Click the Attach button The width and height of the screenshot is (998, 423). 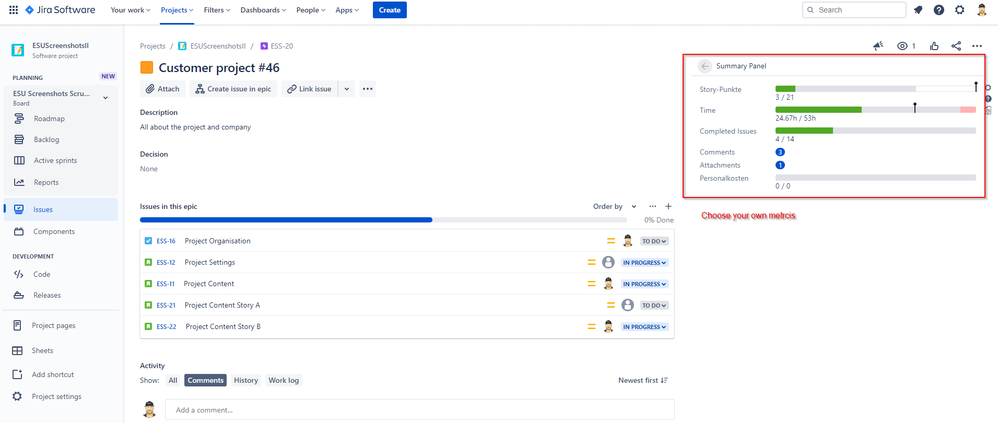[x=163, y=89]
